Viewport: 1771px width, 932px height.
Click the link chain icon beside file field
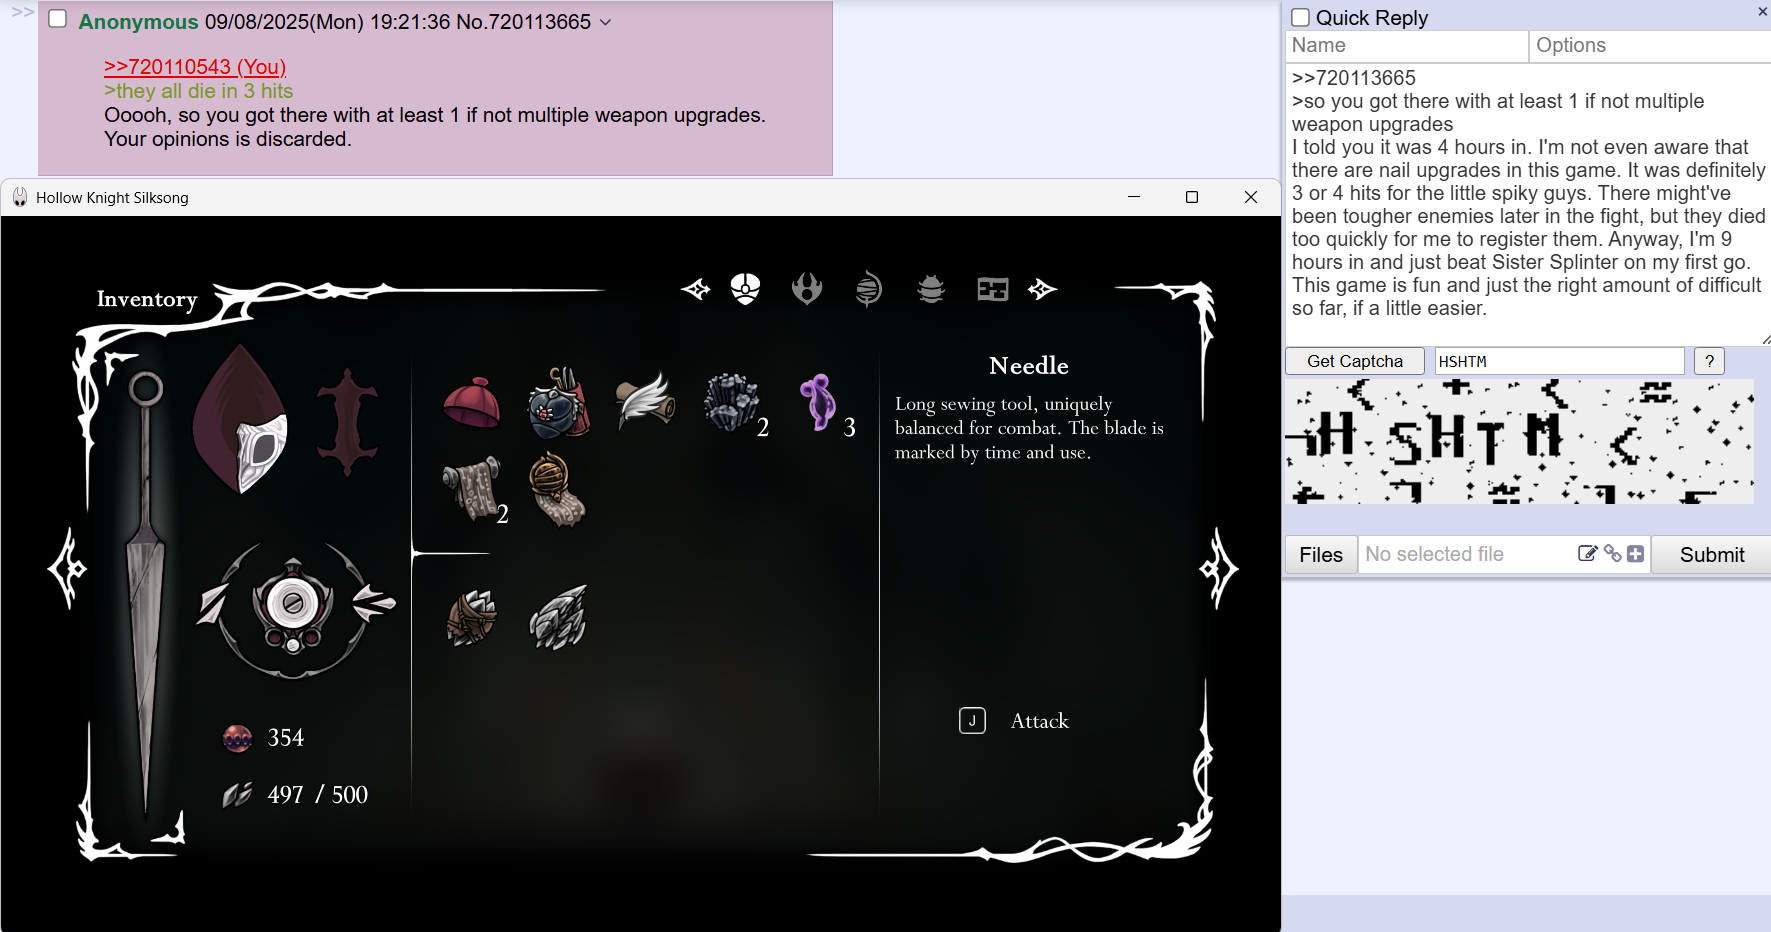click(1612, 554)
